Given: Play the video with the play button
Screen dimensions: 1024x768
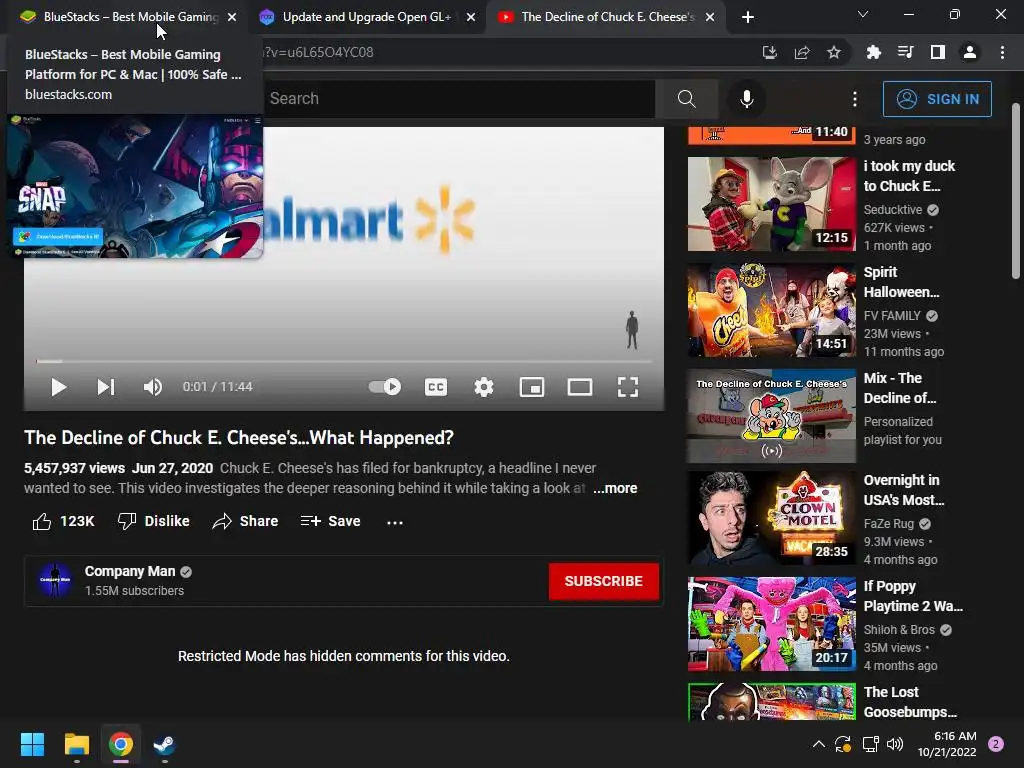Looking at the screenshot, I should point(58,387).
